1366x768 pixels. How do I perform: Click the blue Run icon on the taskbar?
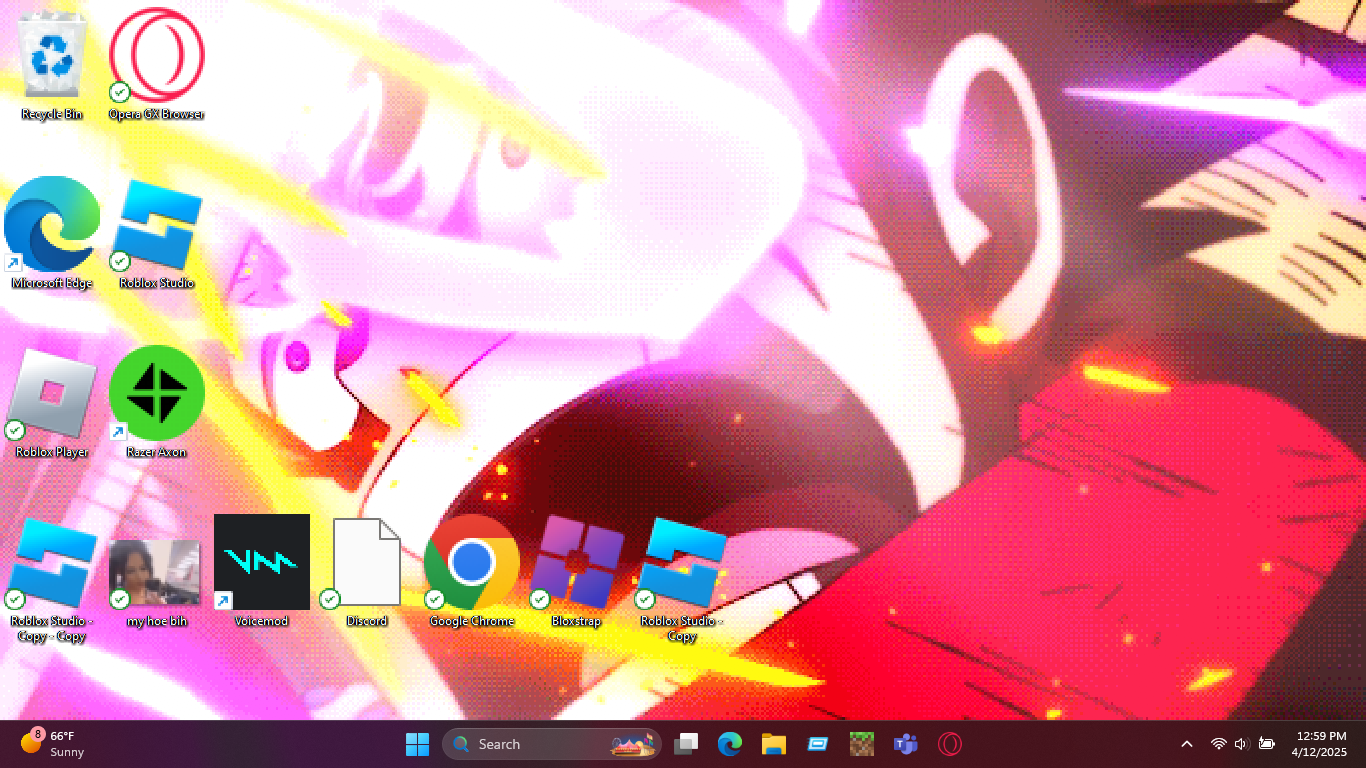818,744
